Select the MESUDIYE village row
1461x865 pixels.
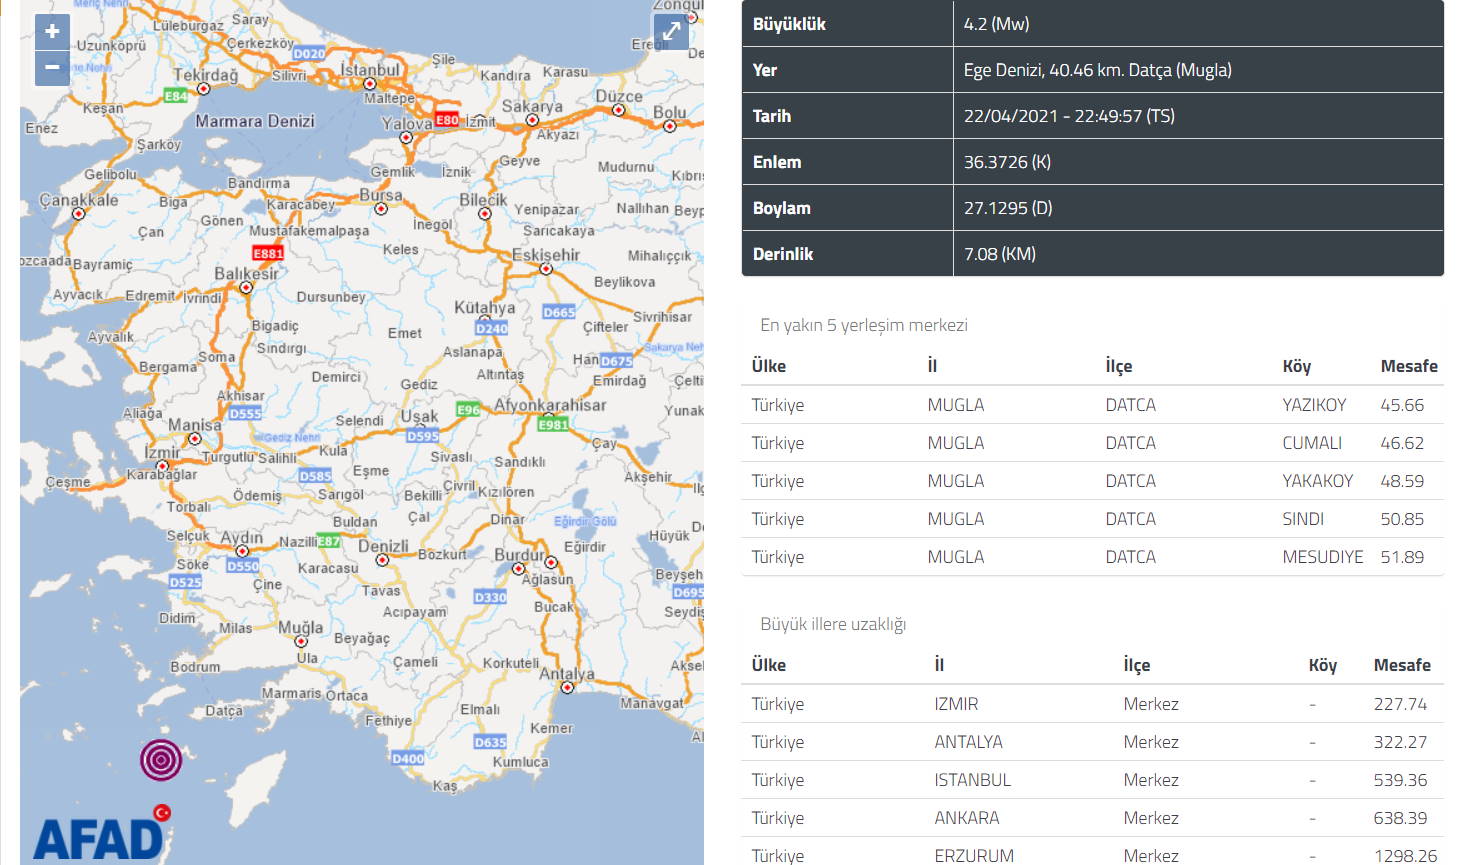coord(1092,557)
